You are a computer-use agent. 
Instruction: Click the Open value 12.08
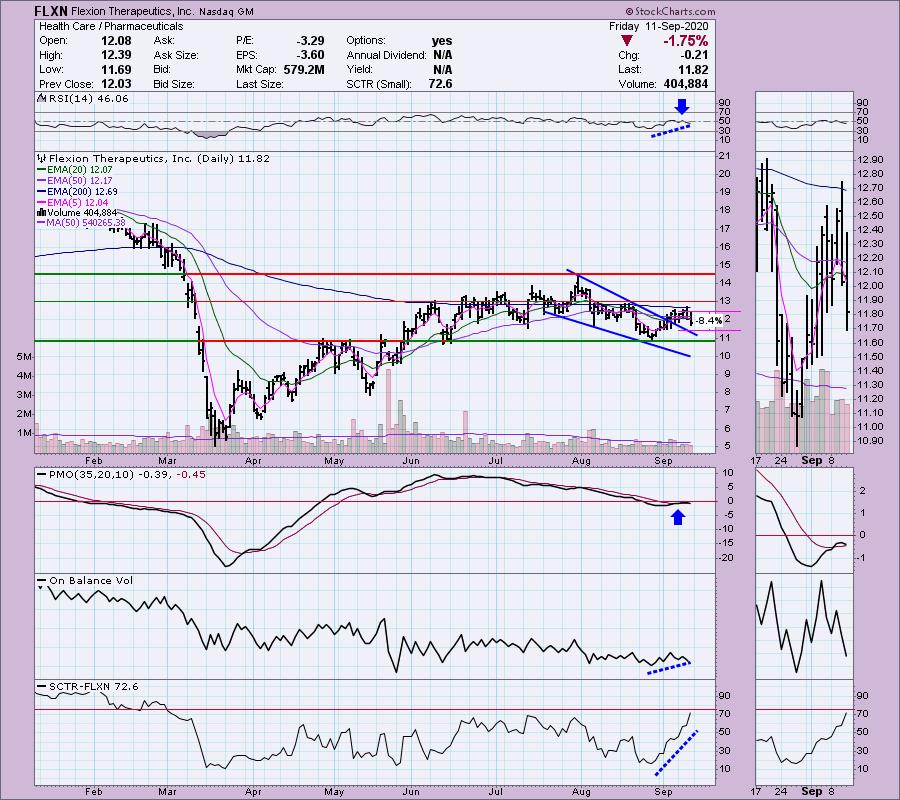117,41
